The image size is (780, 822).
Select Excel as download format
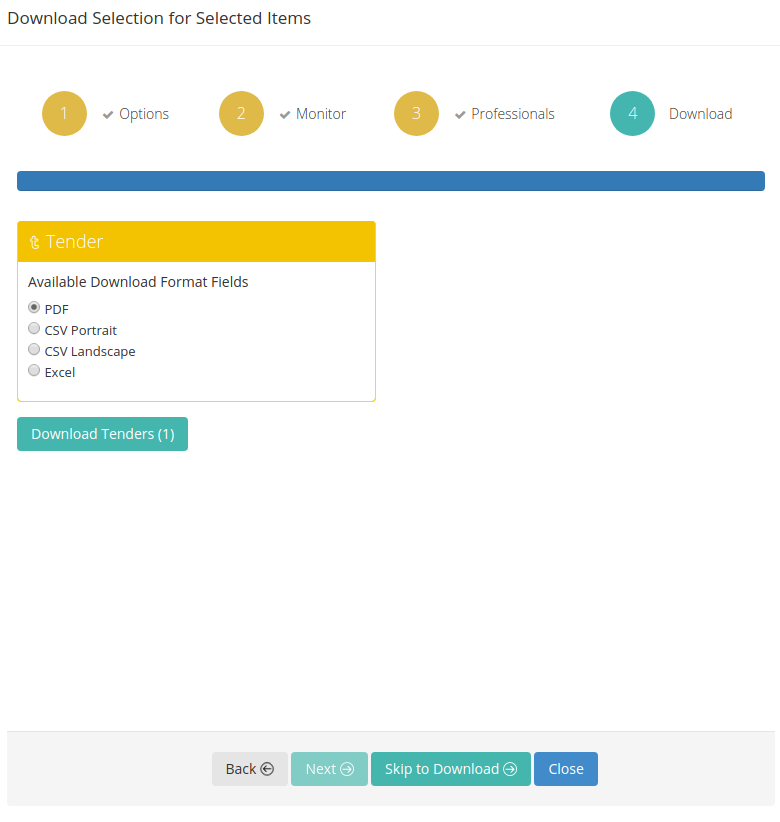pos(34,371)
